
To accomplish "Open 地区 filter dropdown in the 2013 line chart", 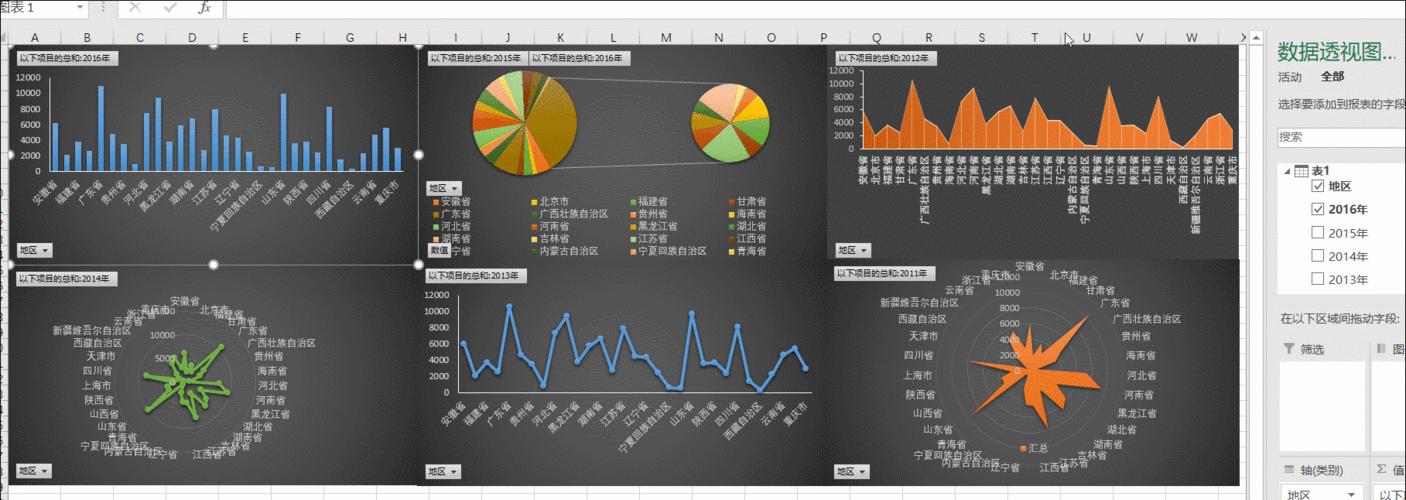I will 444,471.
